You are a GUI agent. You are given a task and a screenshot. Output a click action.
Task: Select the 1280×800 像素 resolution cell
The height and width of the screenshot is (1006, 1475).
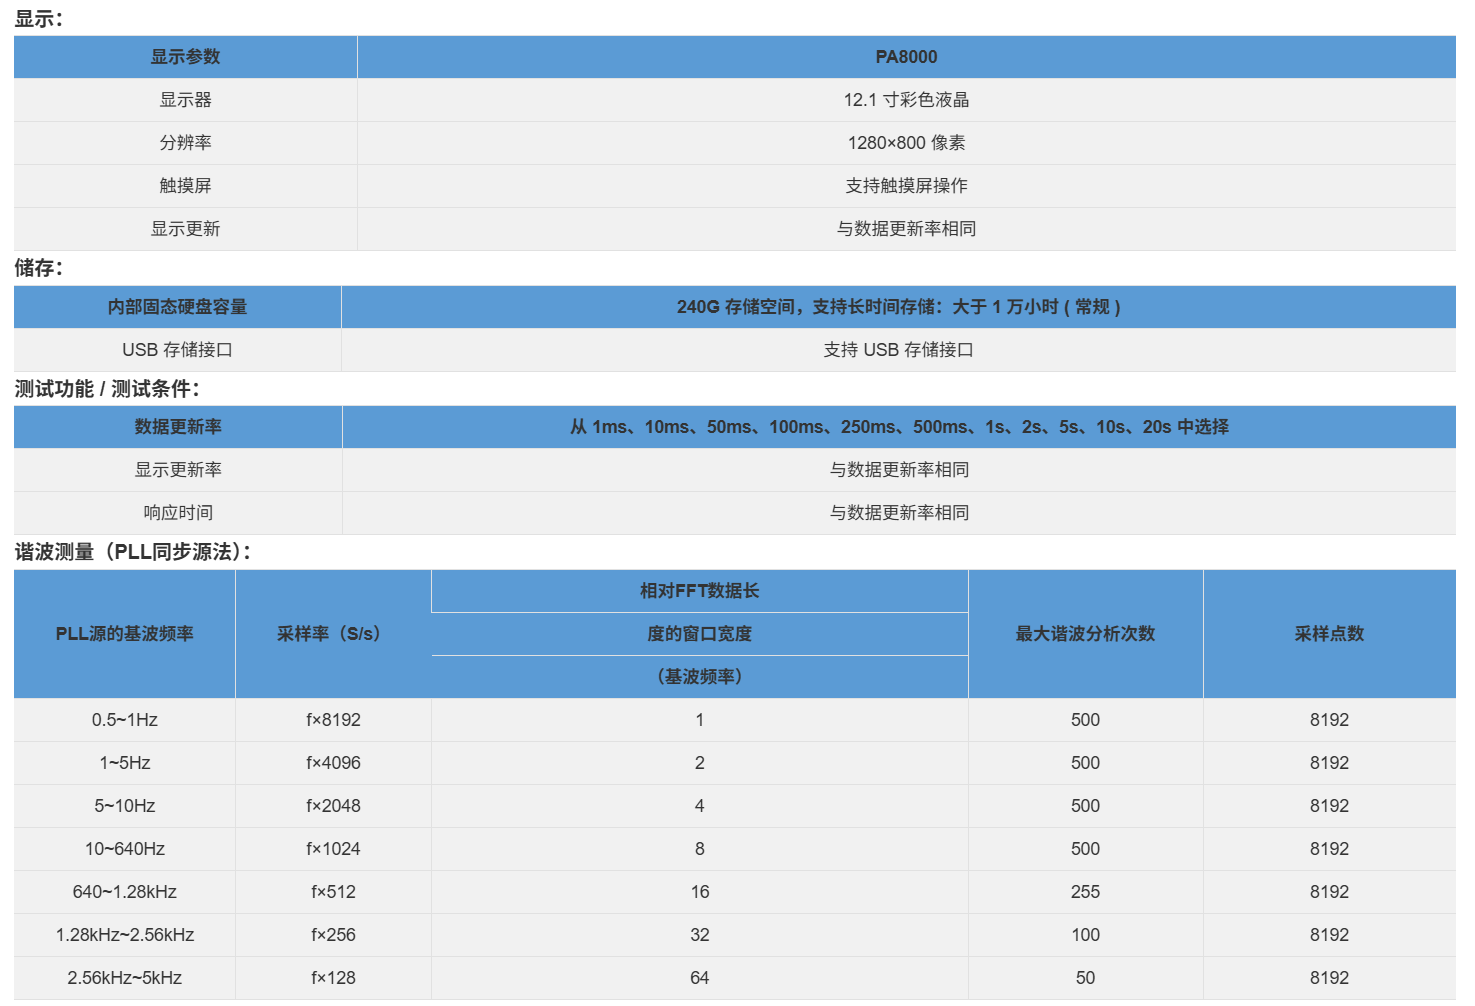click(906, 143)
